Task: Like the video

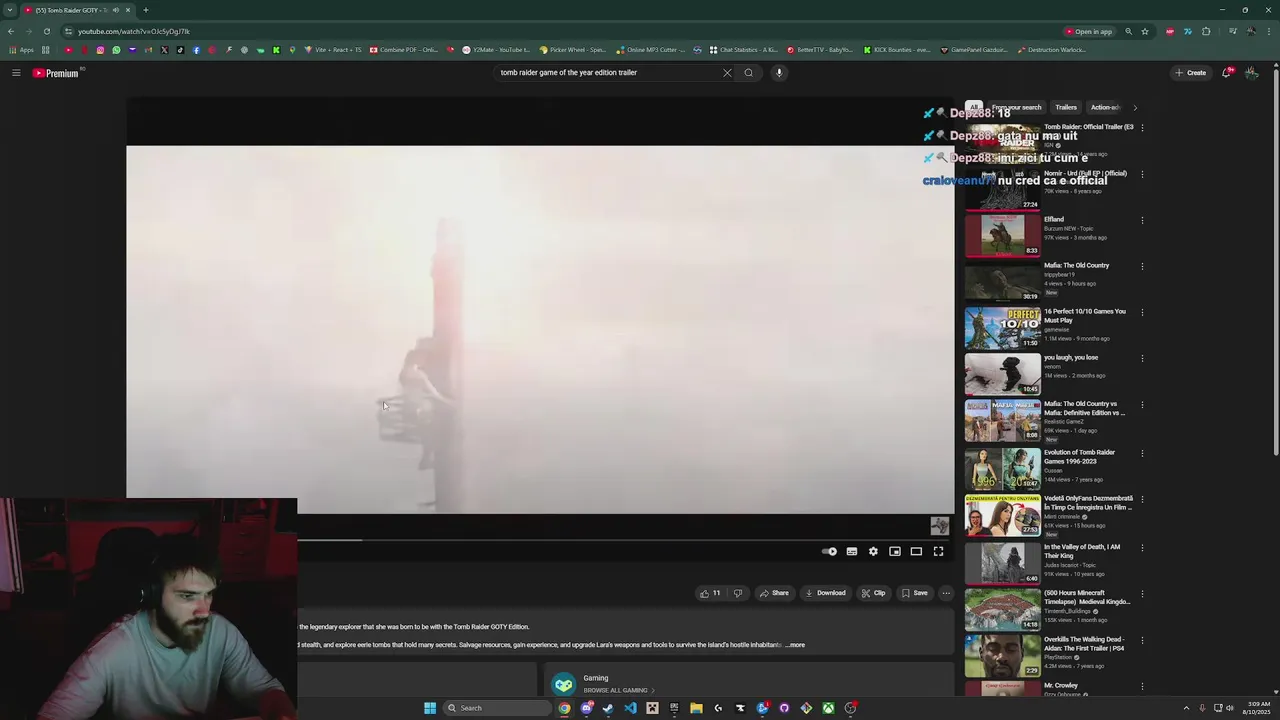Action: (x=710, y=593)
